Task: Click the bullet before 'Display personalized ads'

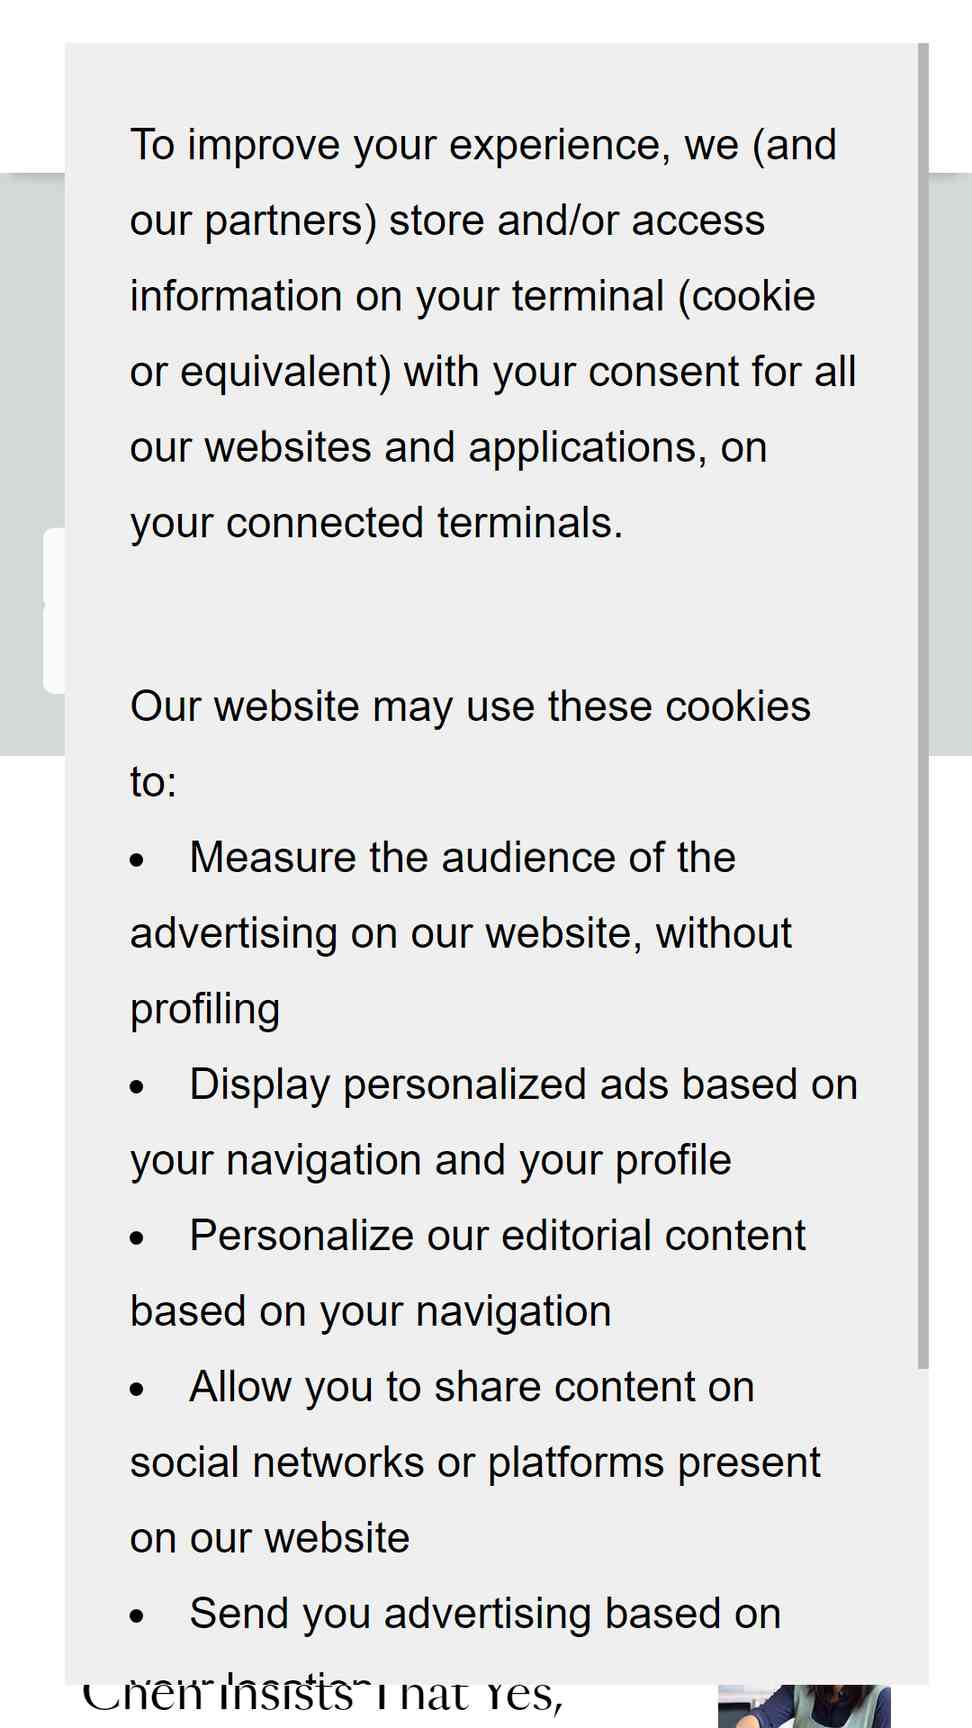Action: (x=137, y=1087)
